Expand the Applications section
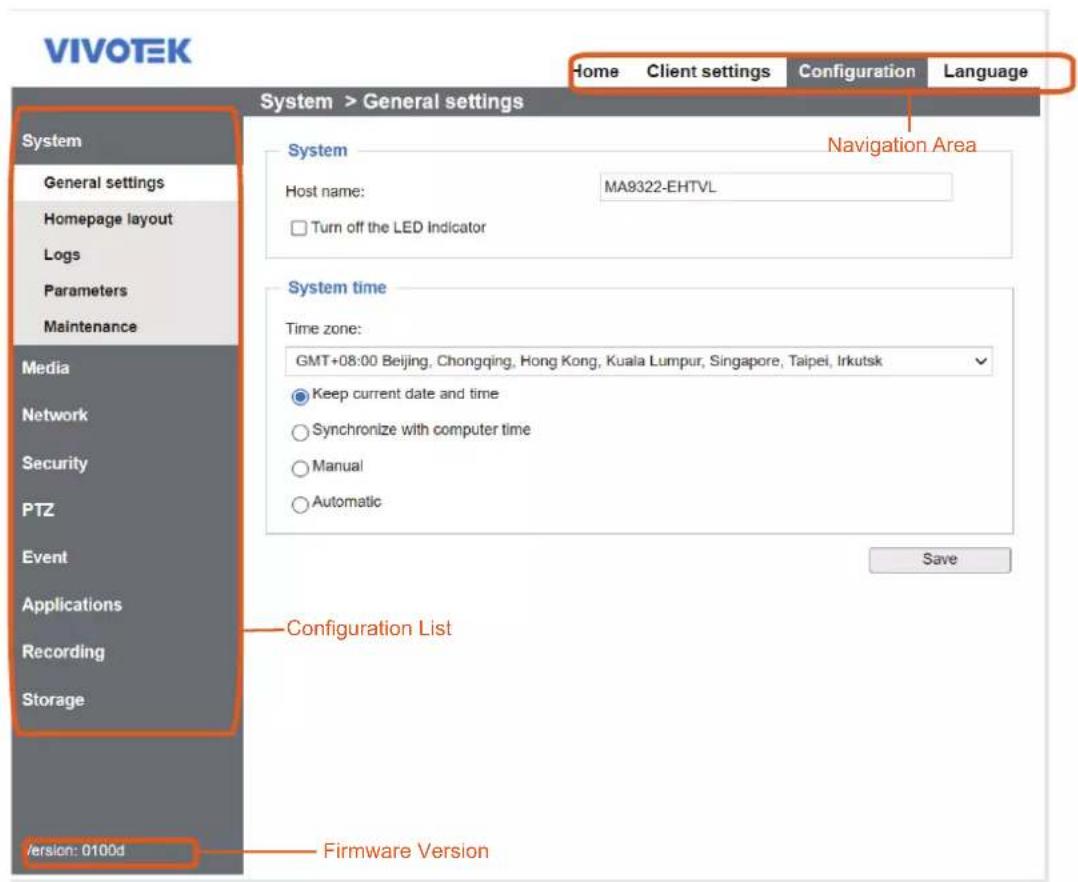Viewport: 1078px width, 882px height. pos(72,605)
